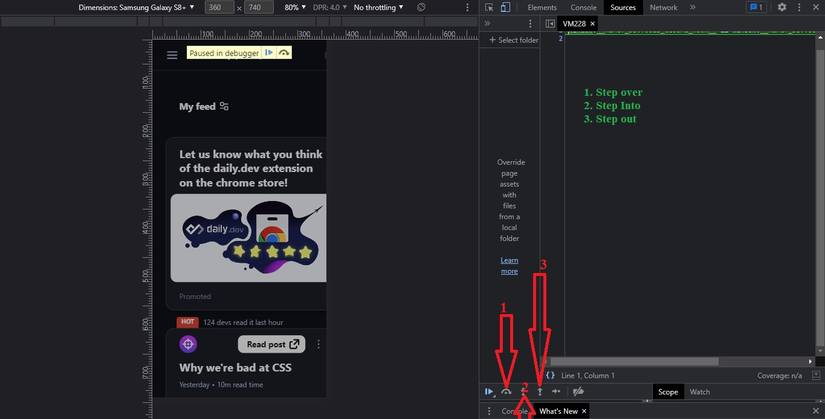The height and width of the screenshot is (419, 825).
Task: Click the daily.dev chrome store image
Action: point(248,238)
